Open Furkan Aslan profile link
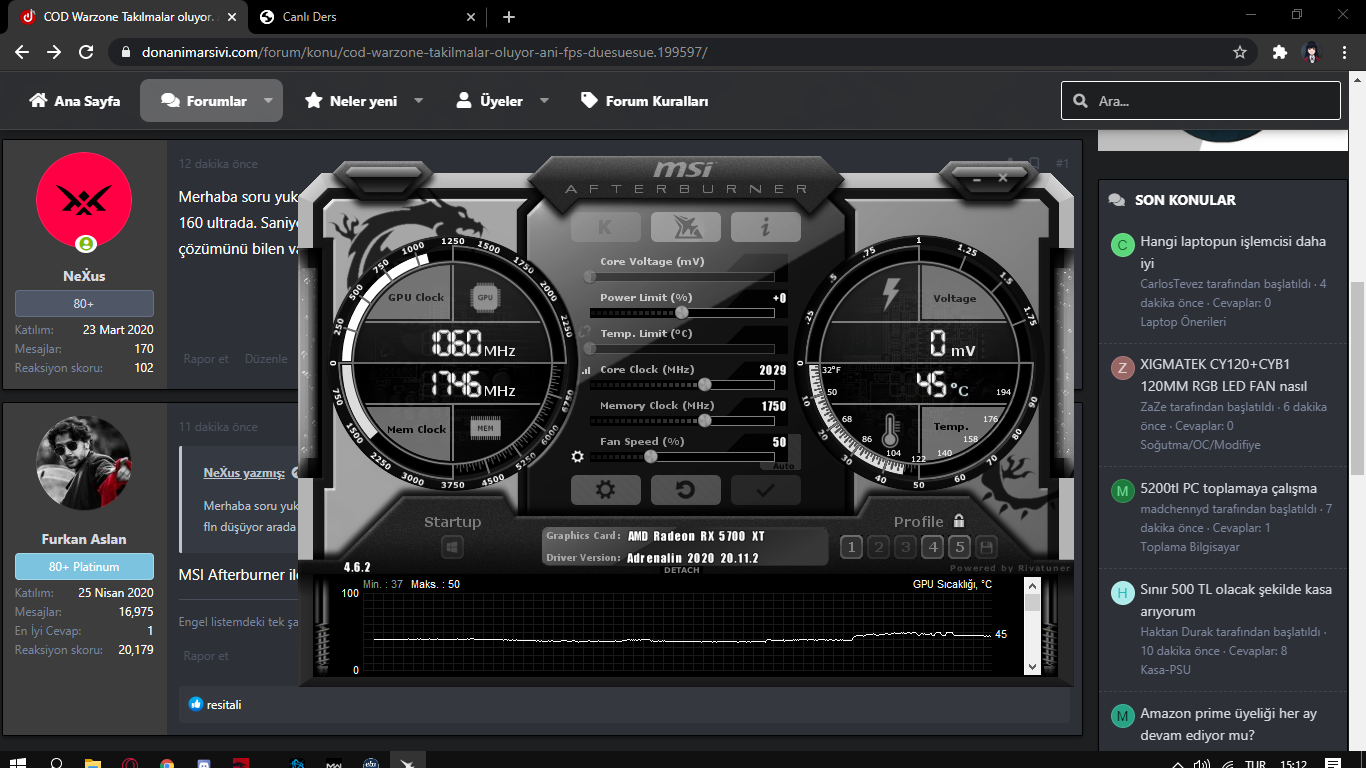This screenshot has width=1366, height=768. [x=84, y=539]
